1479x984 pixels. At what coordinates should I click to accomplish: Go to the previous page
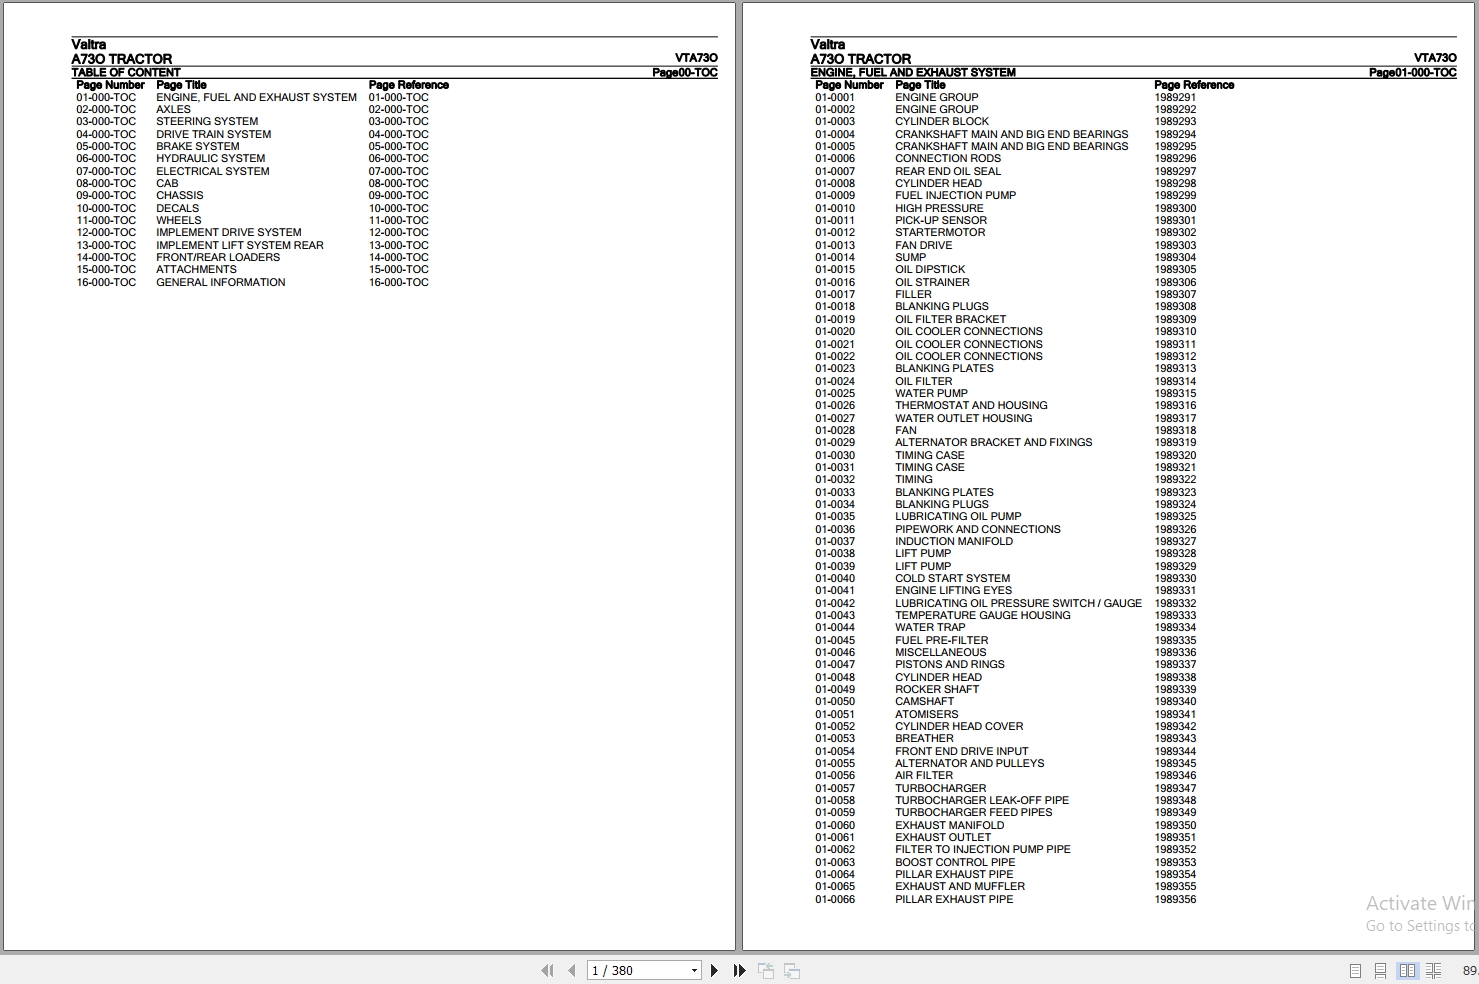(x=571, y=970)
